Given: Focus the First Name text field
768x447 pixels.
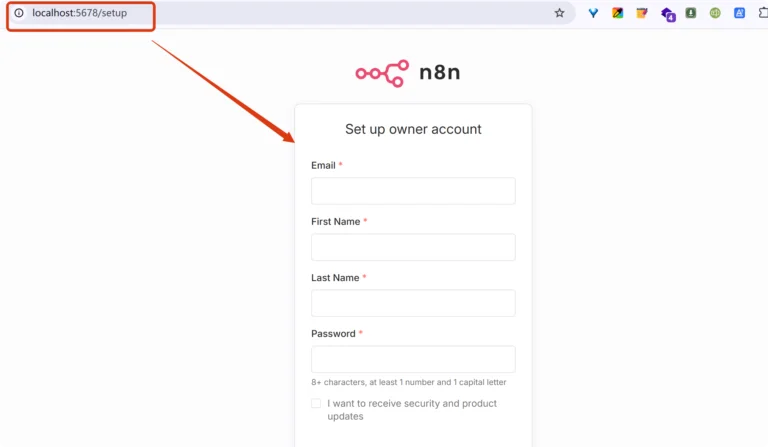Looking at the screenshot, I should click(413, 247).
